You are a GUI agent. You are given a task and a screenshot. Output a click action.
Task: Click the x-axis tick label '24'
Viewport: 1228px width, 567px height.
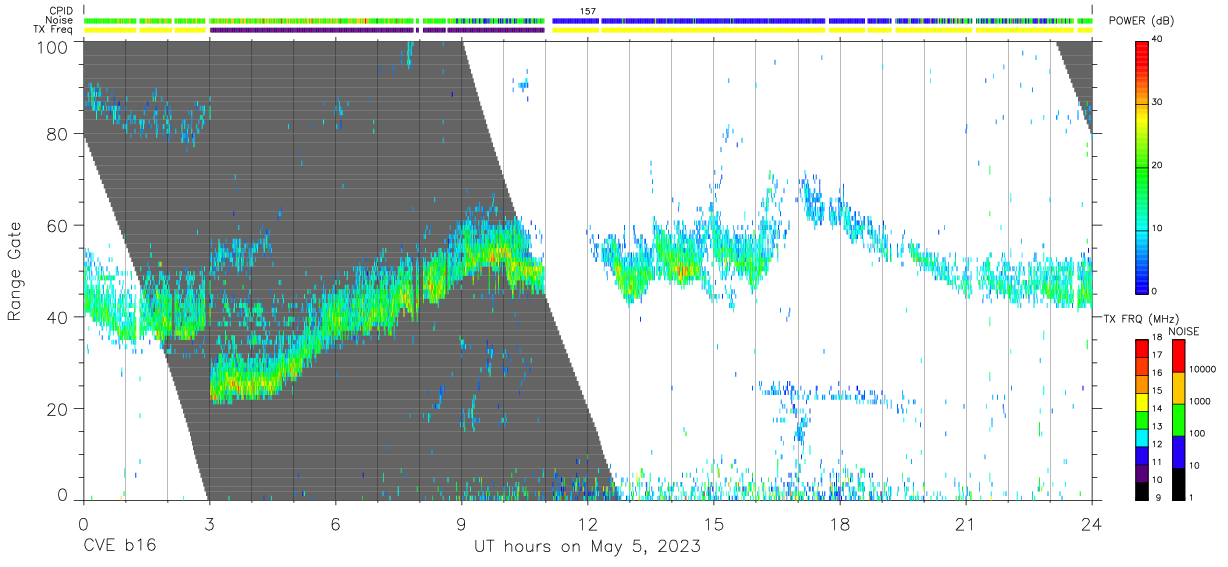[1091, 525]
